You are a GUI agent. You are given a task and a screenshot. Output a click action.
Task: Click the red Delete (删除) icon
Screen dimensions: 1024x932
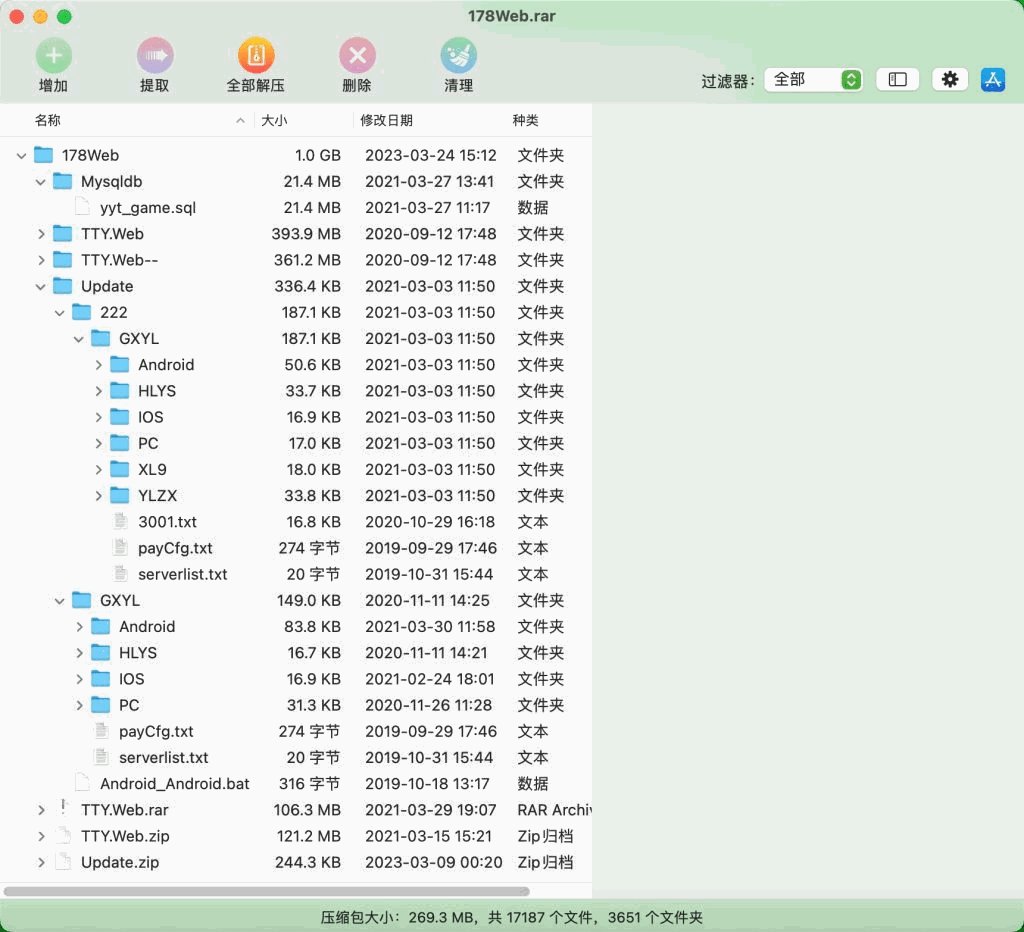(357, 55)
